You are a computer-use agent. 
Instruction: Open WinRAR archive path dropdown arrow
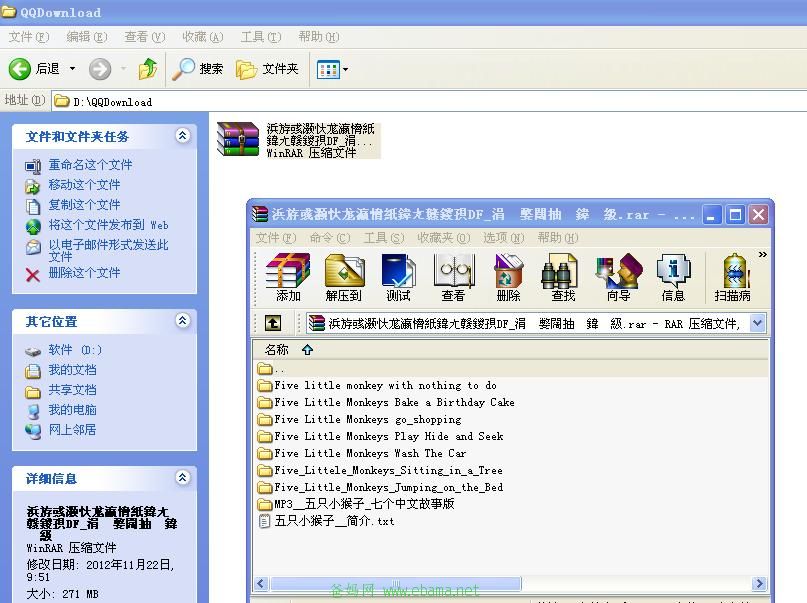757,323
